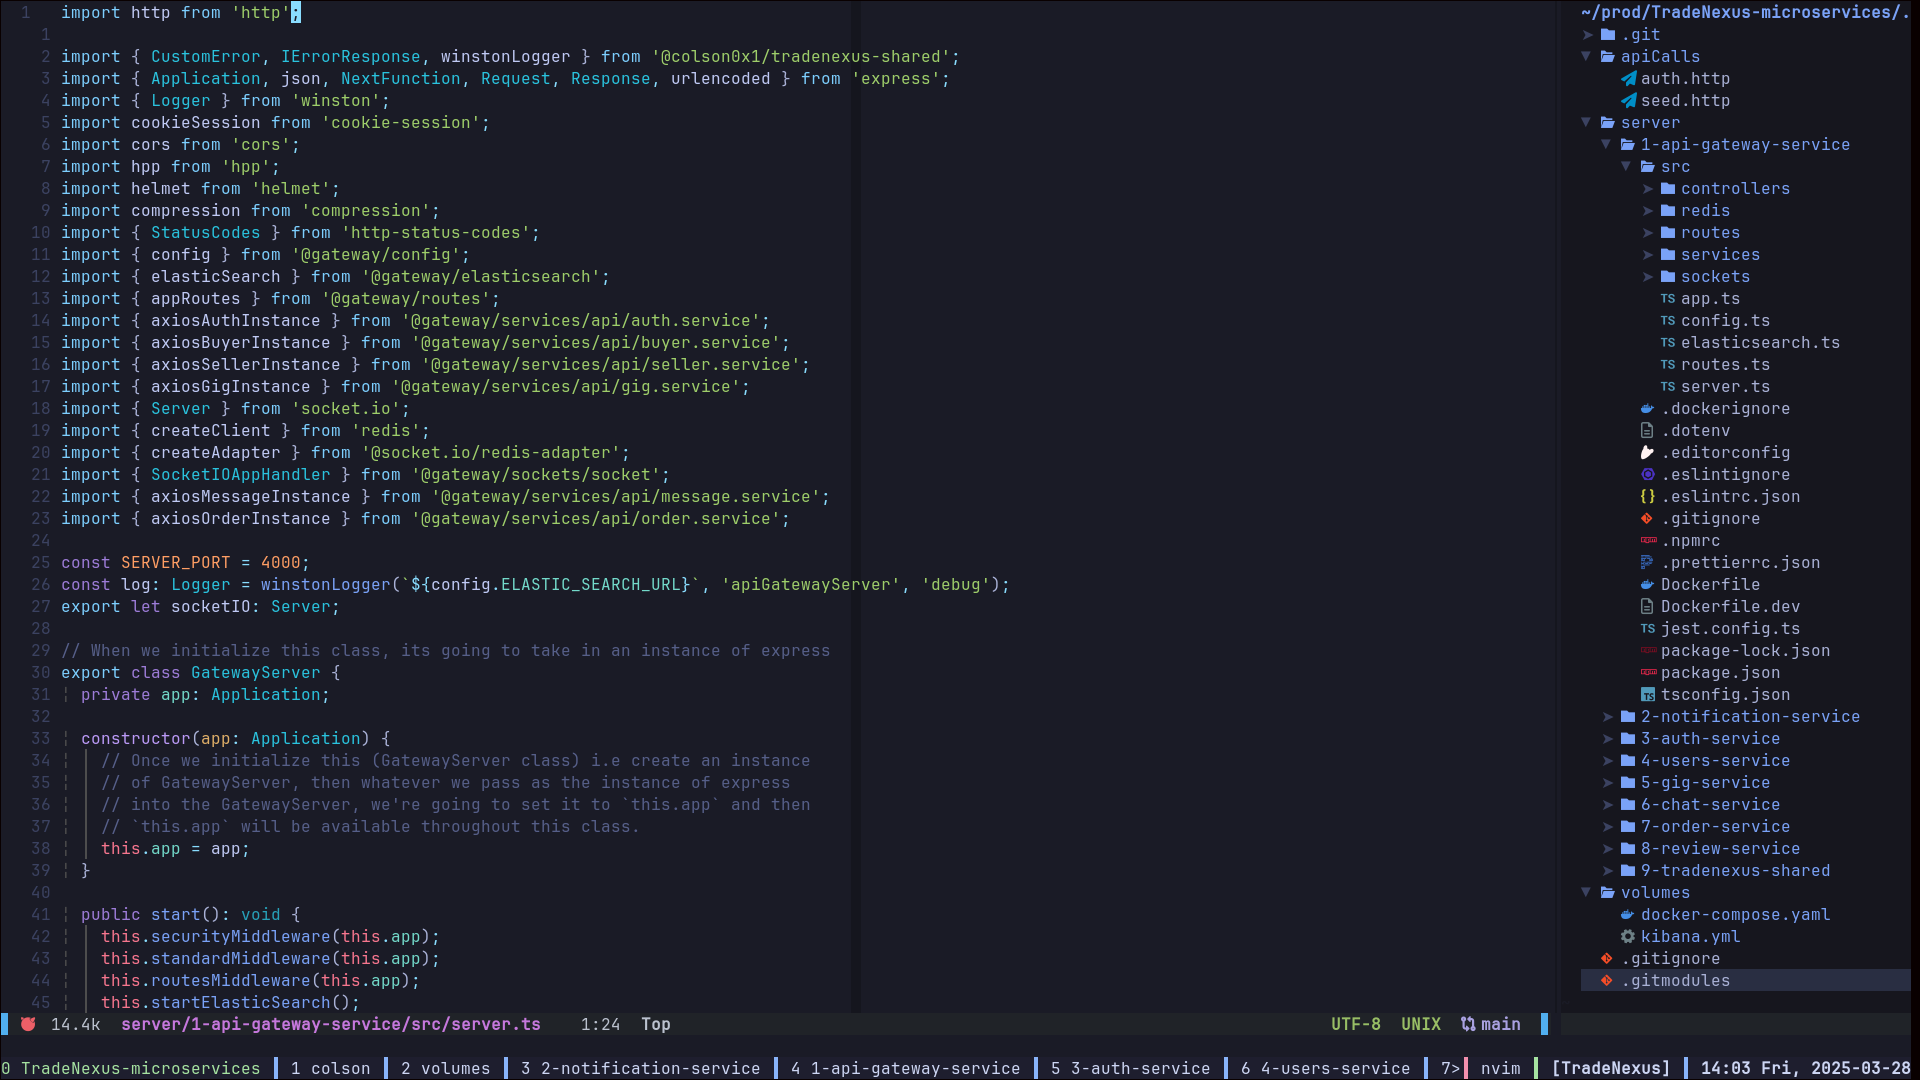The width and height of the screenshot is (1920, 1080).
Task: Click the npm icon beside package.json
Action: [1648, 673]
